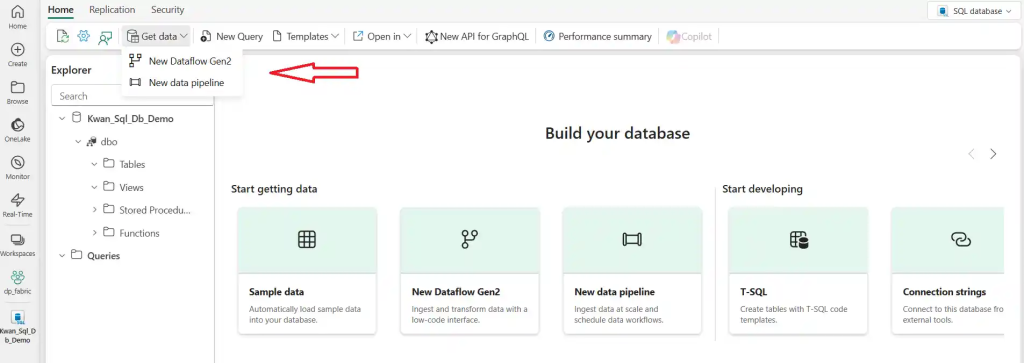Choose New Dataflow Gen2 menu item
The image size is (1024, 363).
[182, 61]
